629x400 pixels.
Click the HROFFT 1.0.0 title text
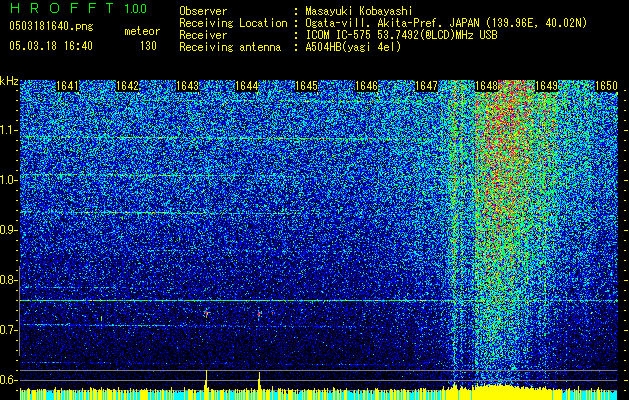coord(78,8)
